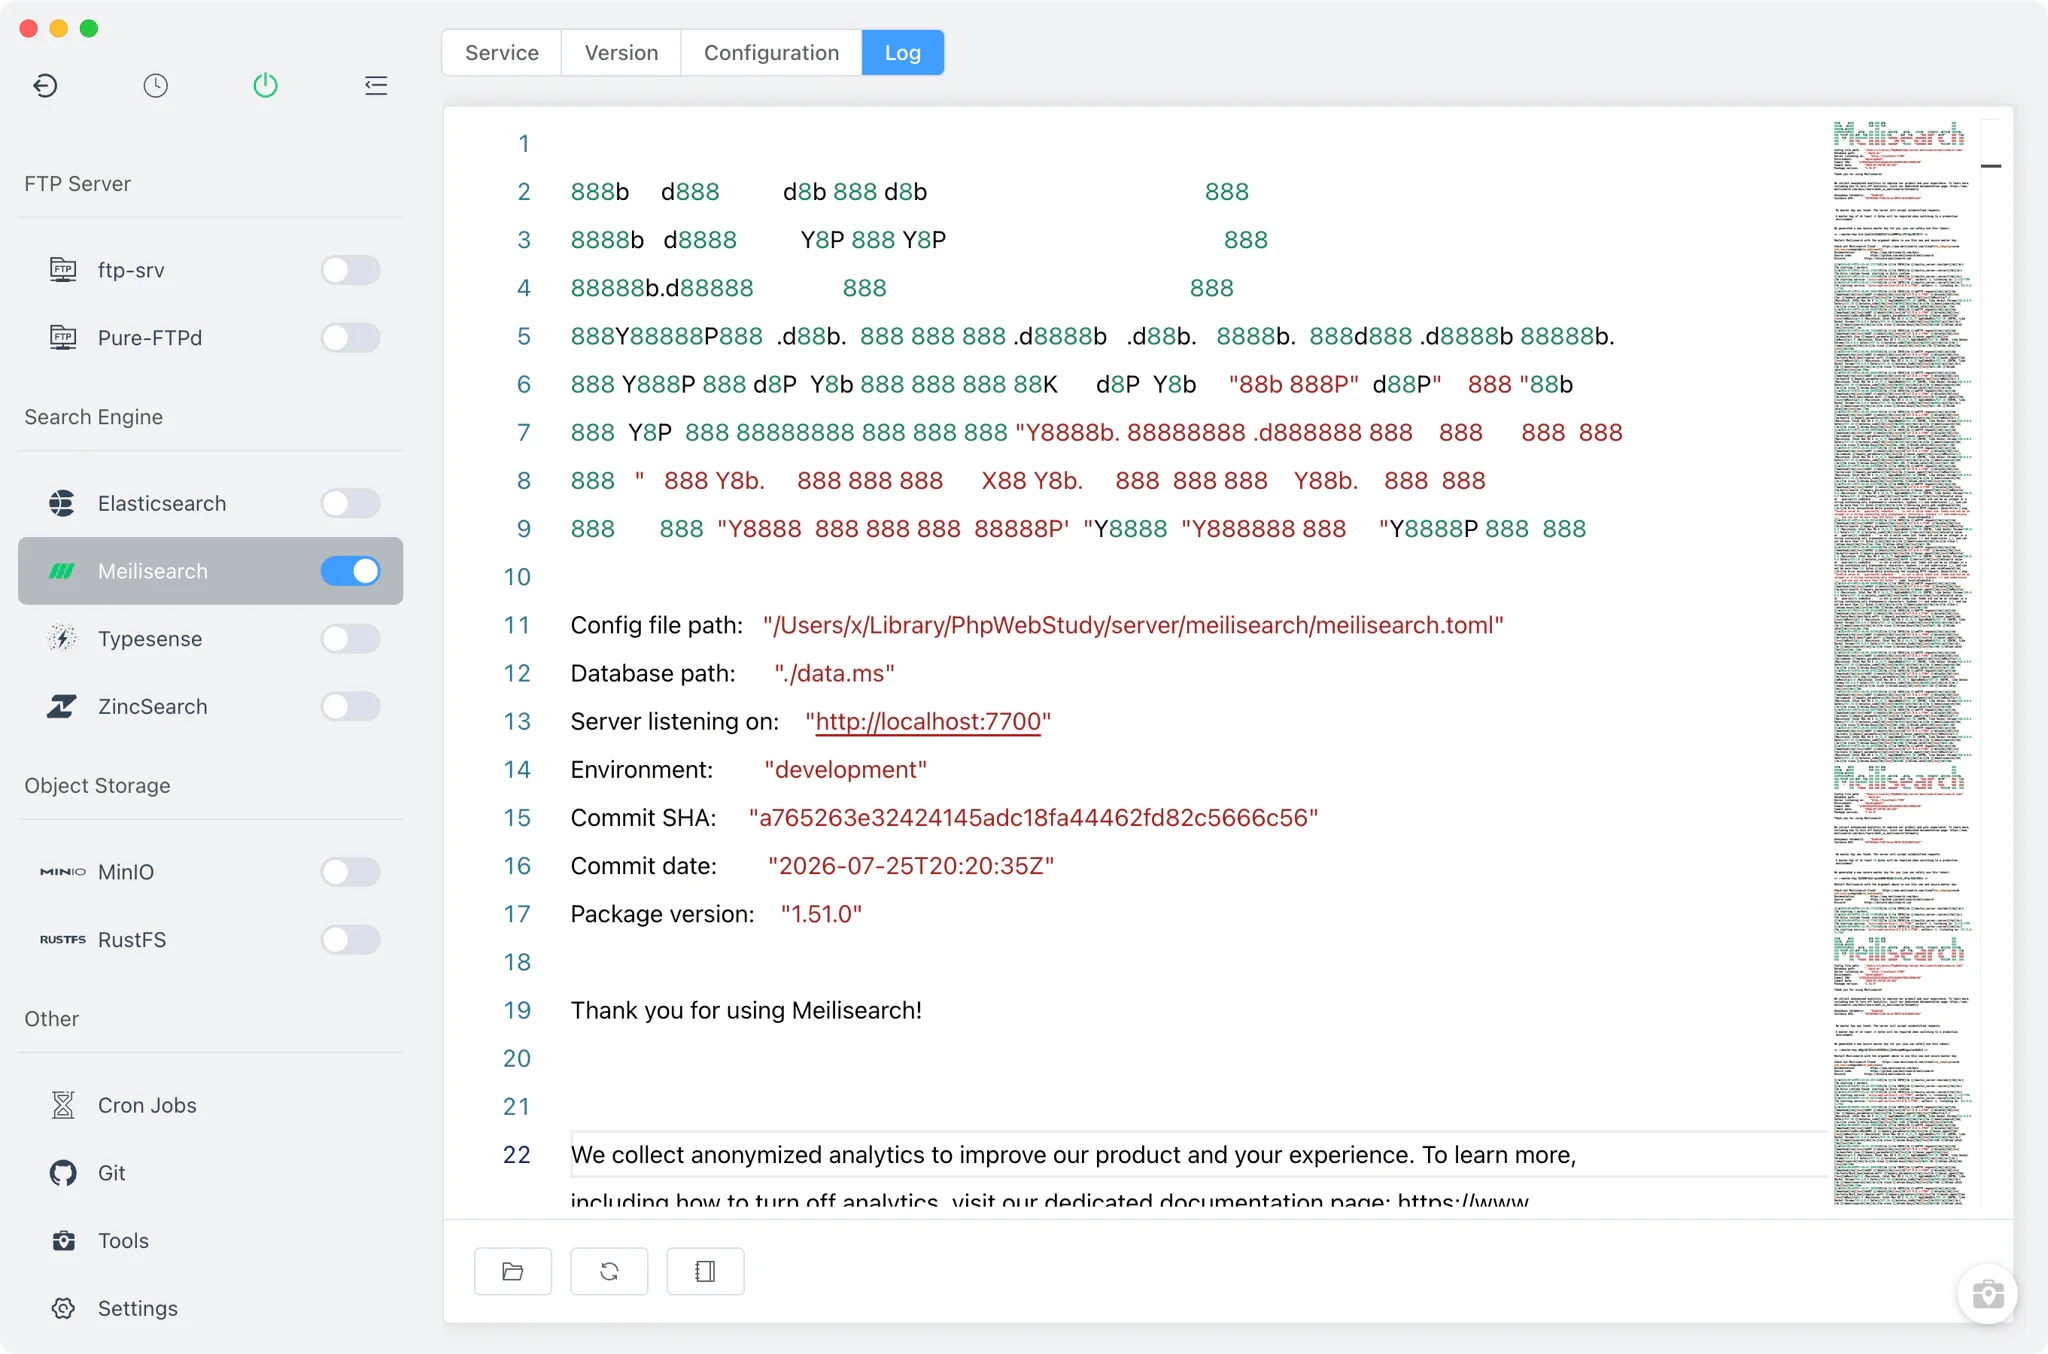
Task: Click the Cron Jobs hourglass icon
Action: pyautogui.click(x=63, y=1105)
